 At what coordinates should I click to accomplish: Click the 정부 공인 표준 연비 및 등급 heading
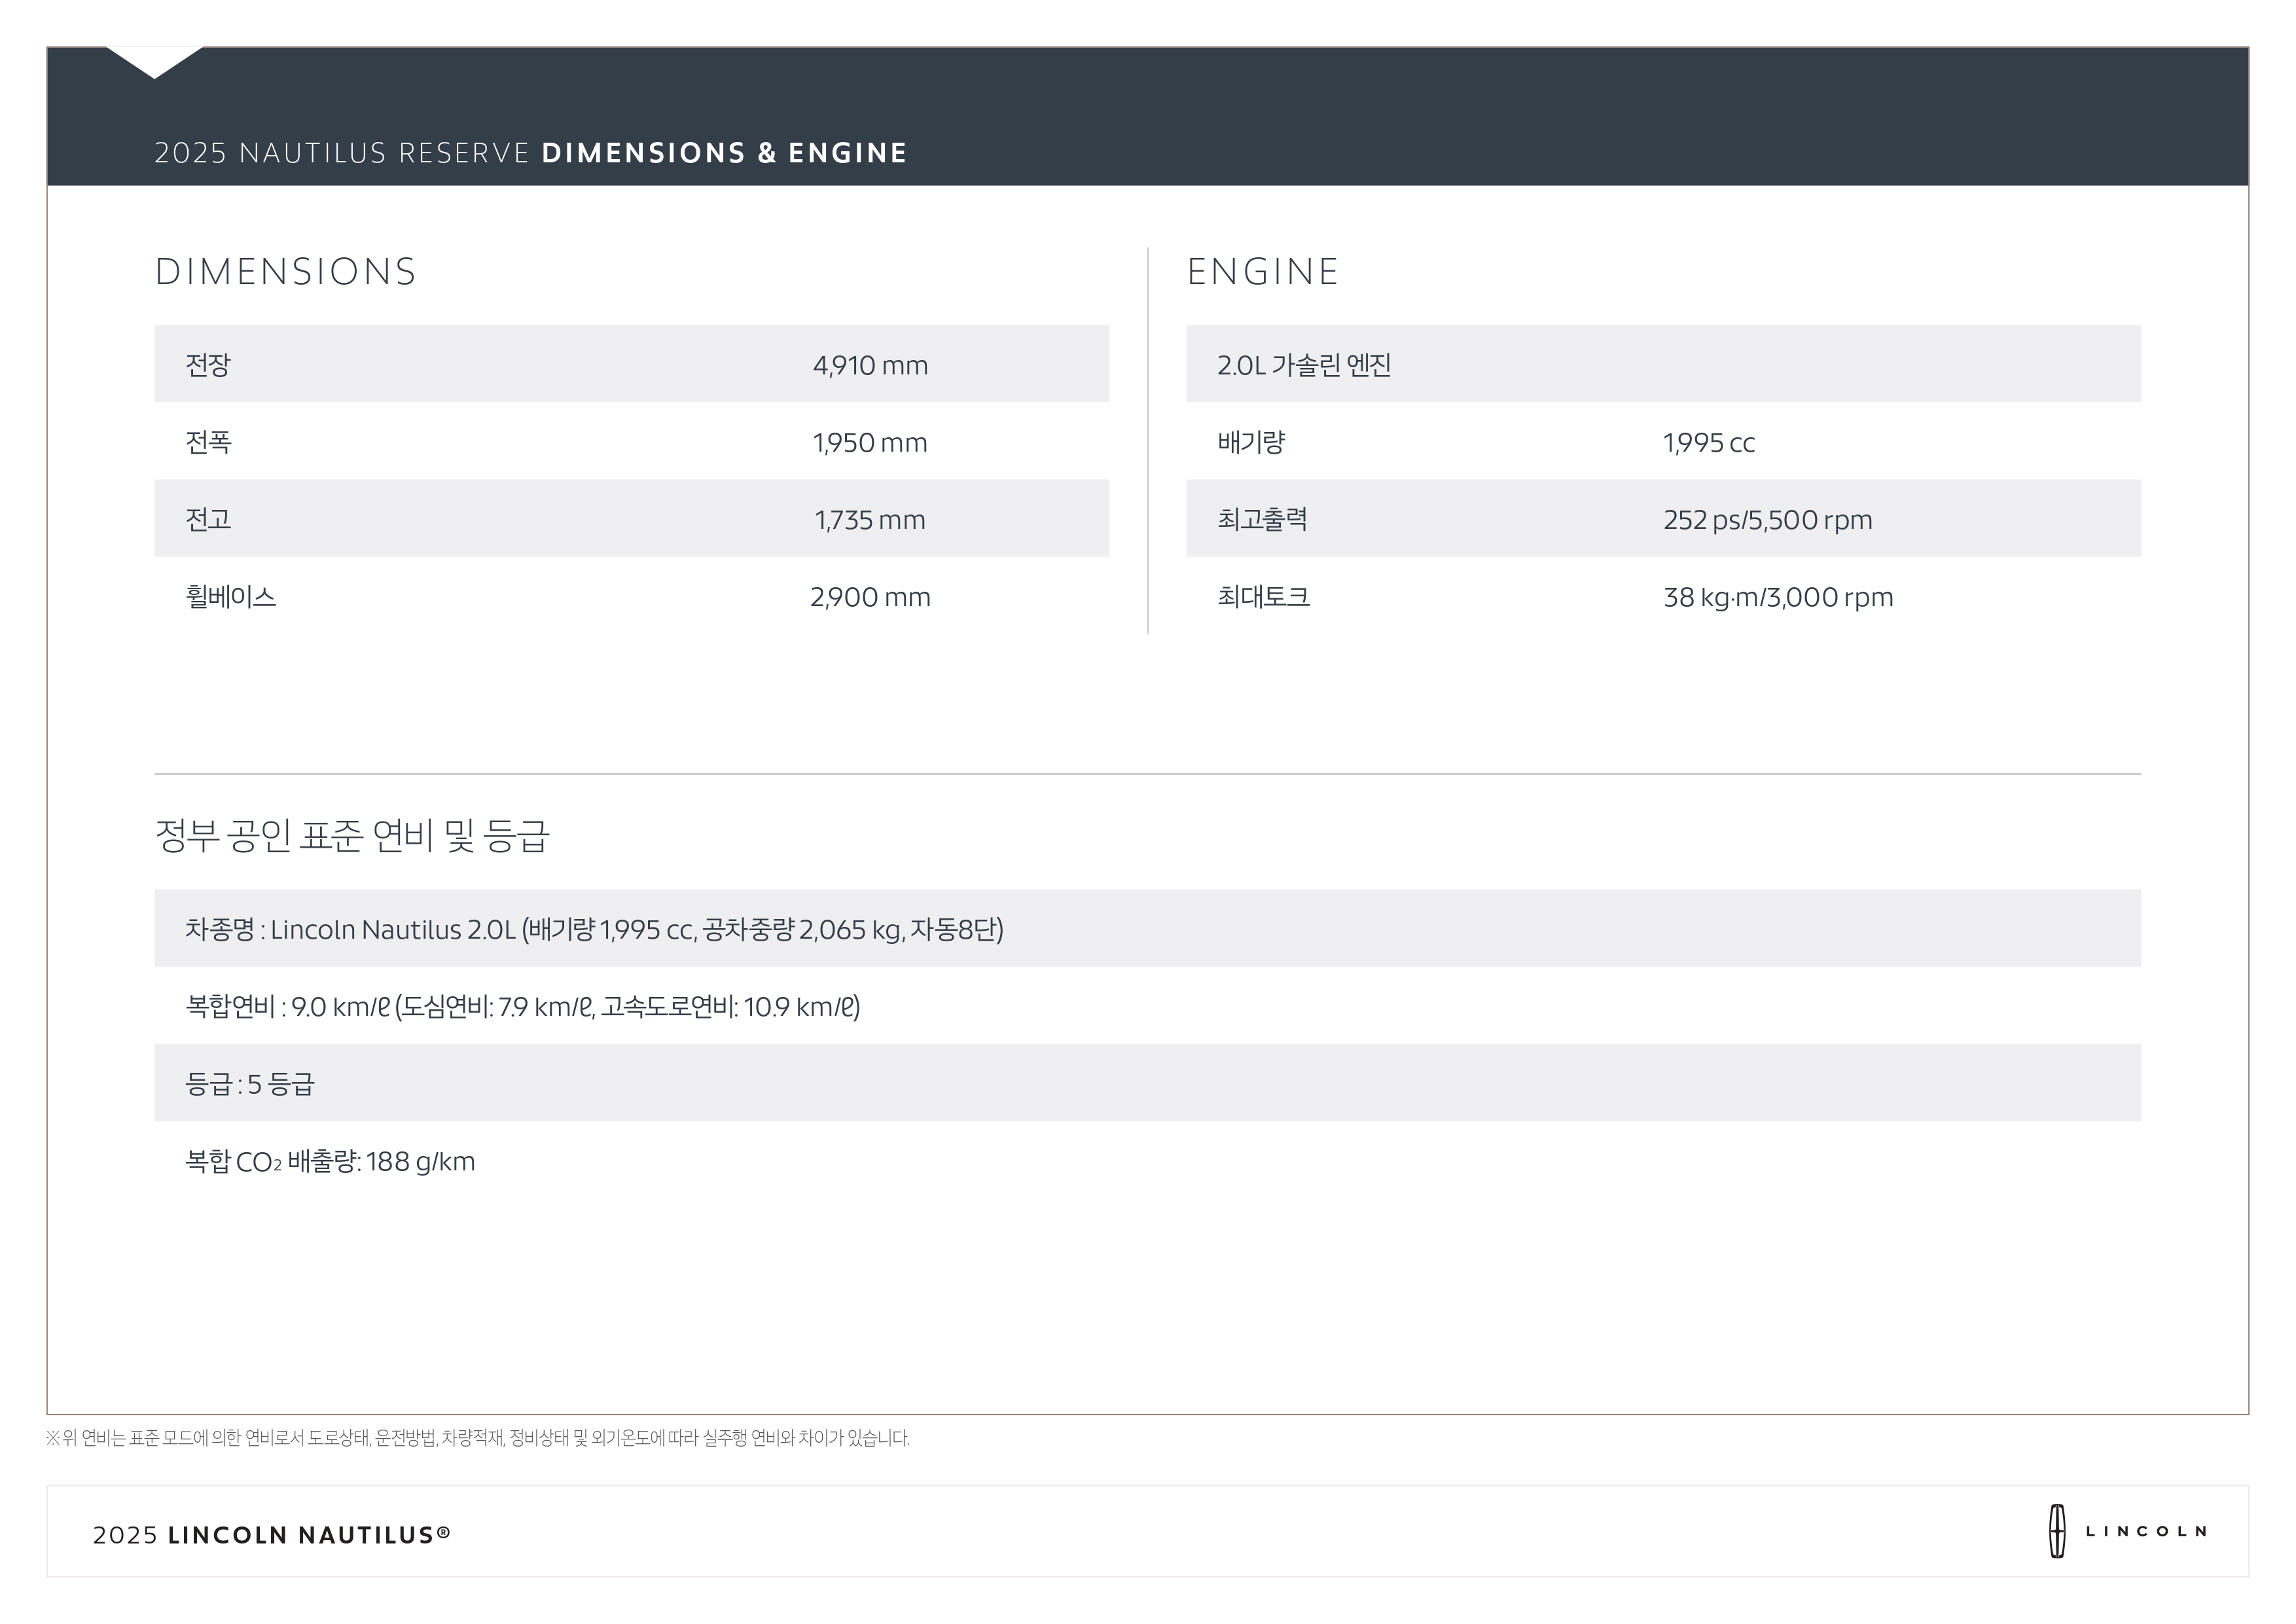352,835
